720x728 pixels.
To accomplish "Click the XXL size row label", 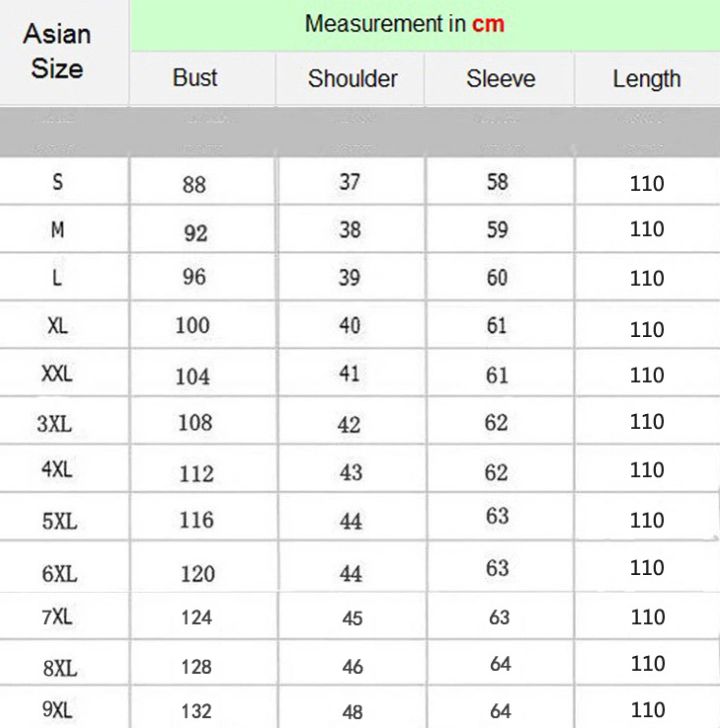I will [57, 374].
